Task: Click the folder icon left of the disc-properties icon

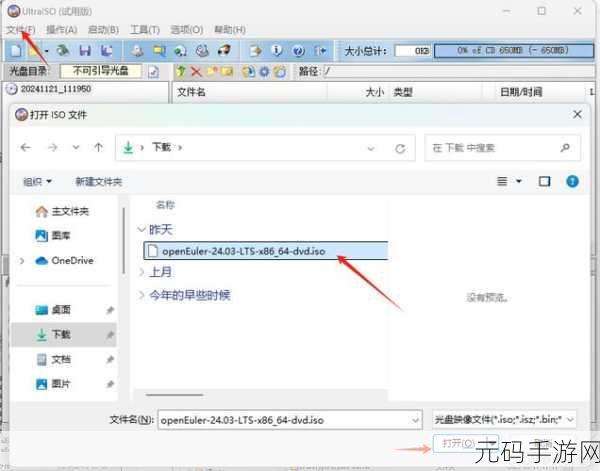Action: 228,71
